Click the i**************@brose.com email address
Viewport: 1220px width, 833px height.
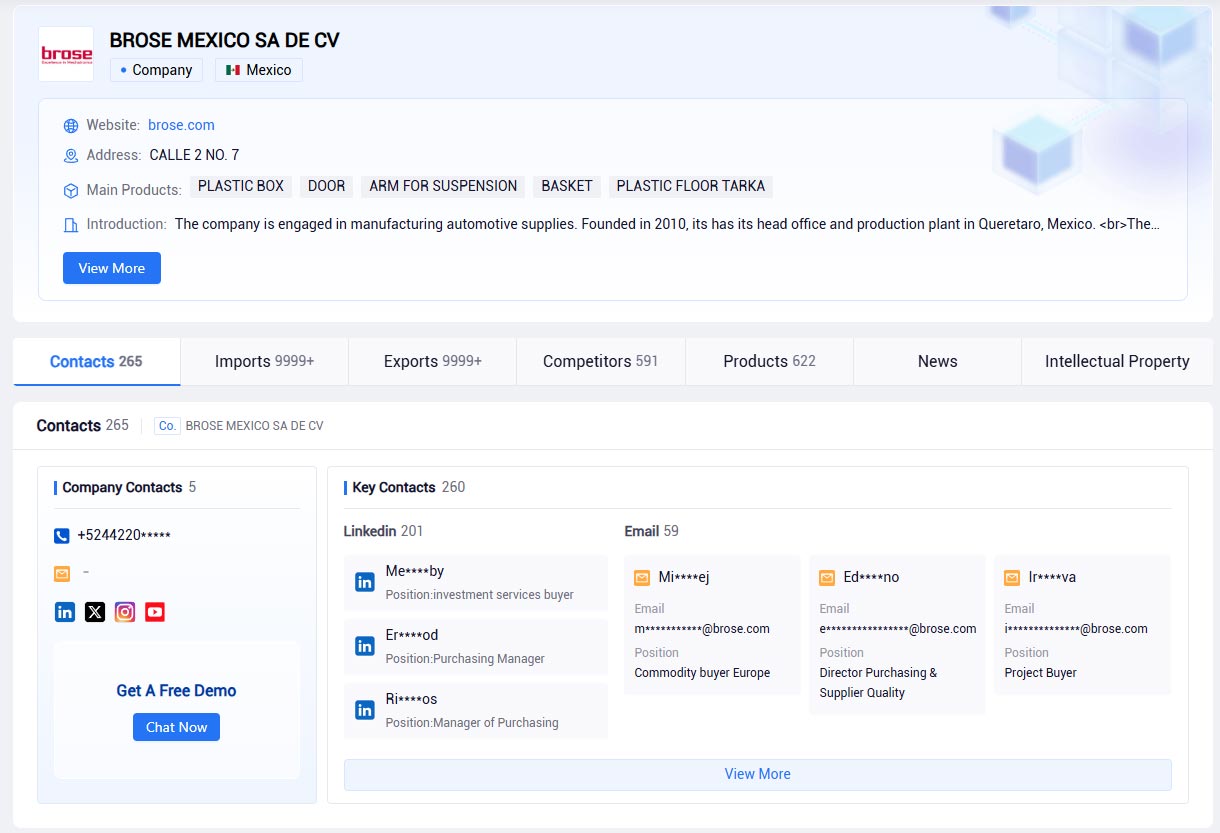(x=1076, y=629)
